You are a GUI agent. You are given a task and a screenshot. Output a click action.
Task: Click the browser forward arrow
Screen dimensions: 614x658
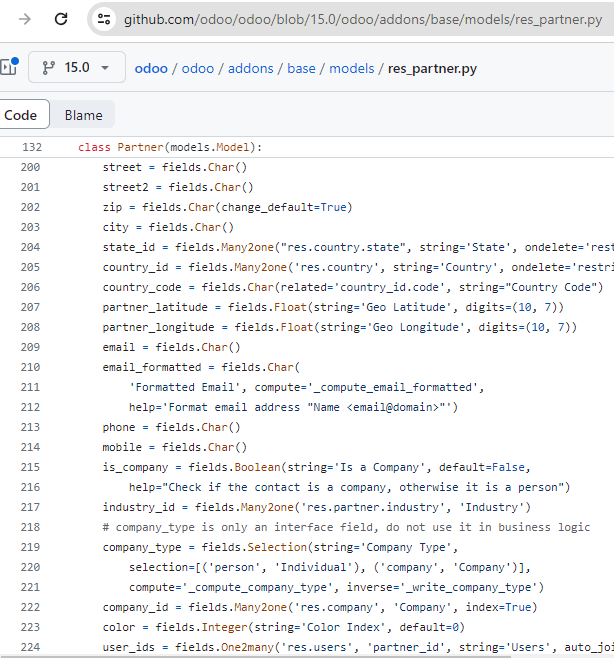point(25,19)
